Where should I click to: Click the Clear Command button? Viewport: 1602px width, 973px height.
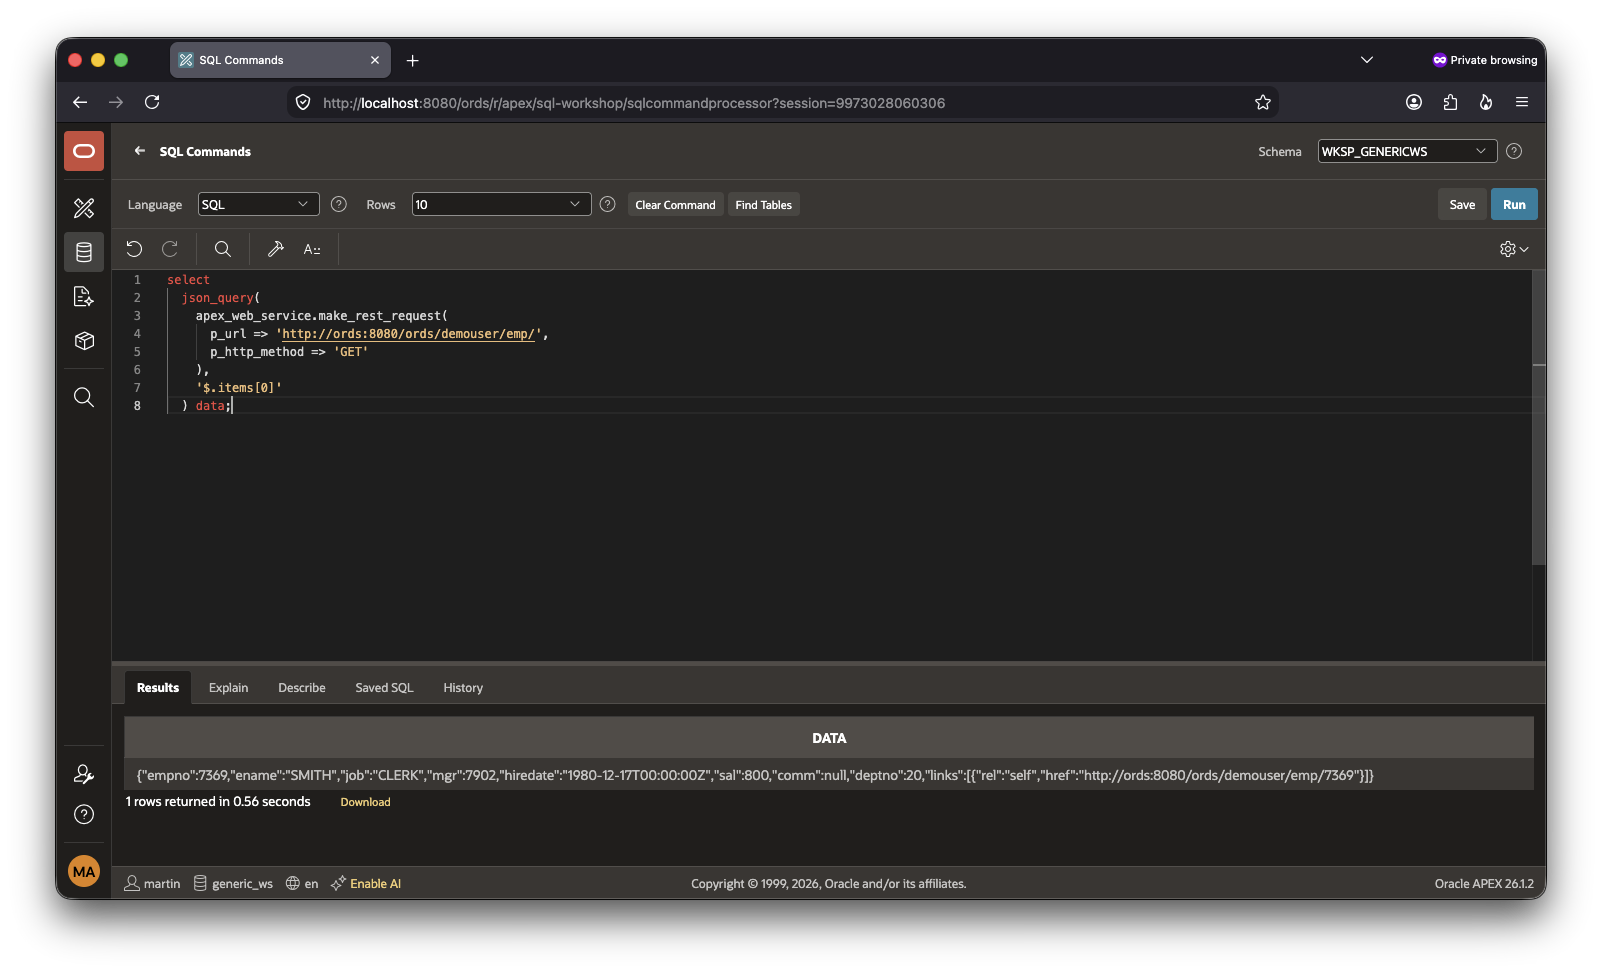(x=675, y=205)
